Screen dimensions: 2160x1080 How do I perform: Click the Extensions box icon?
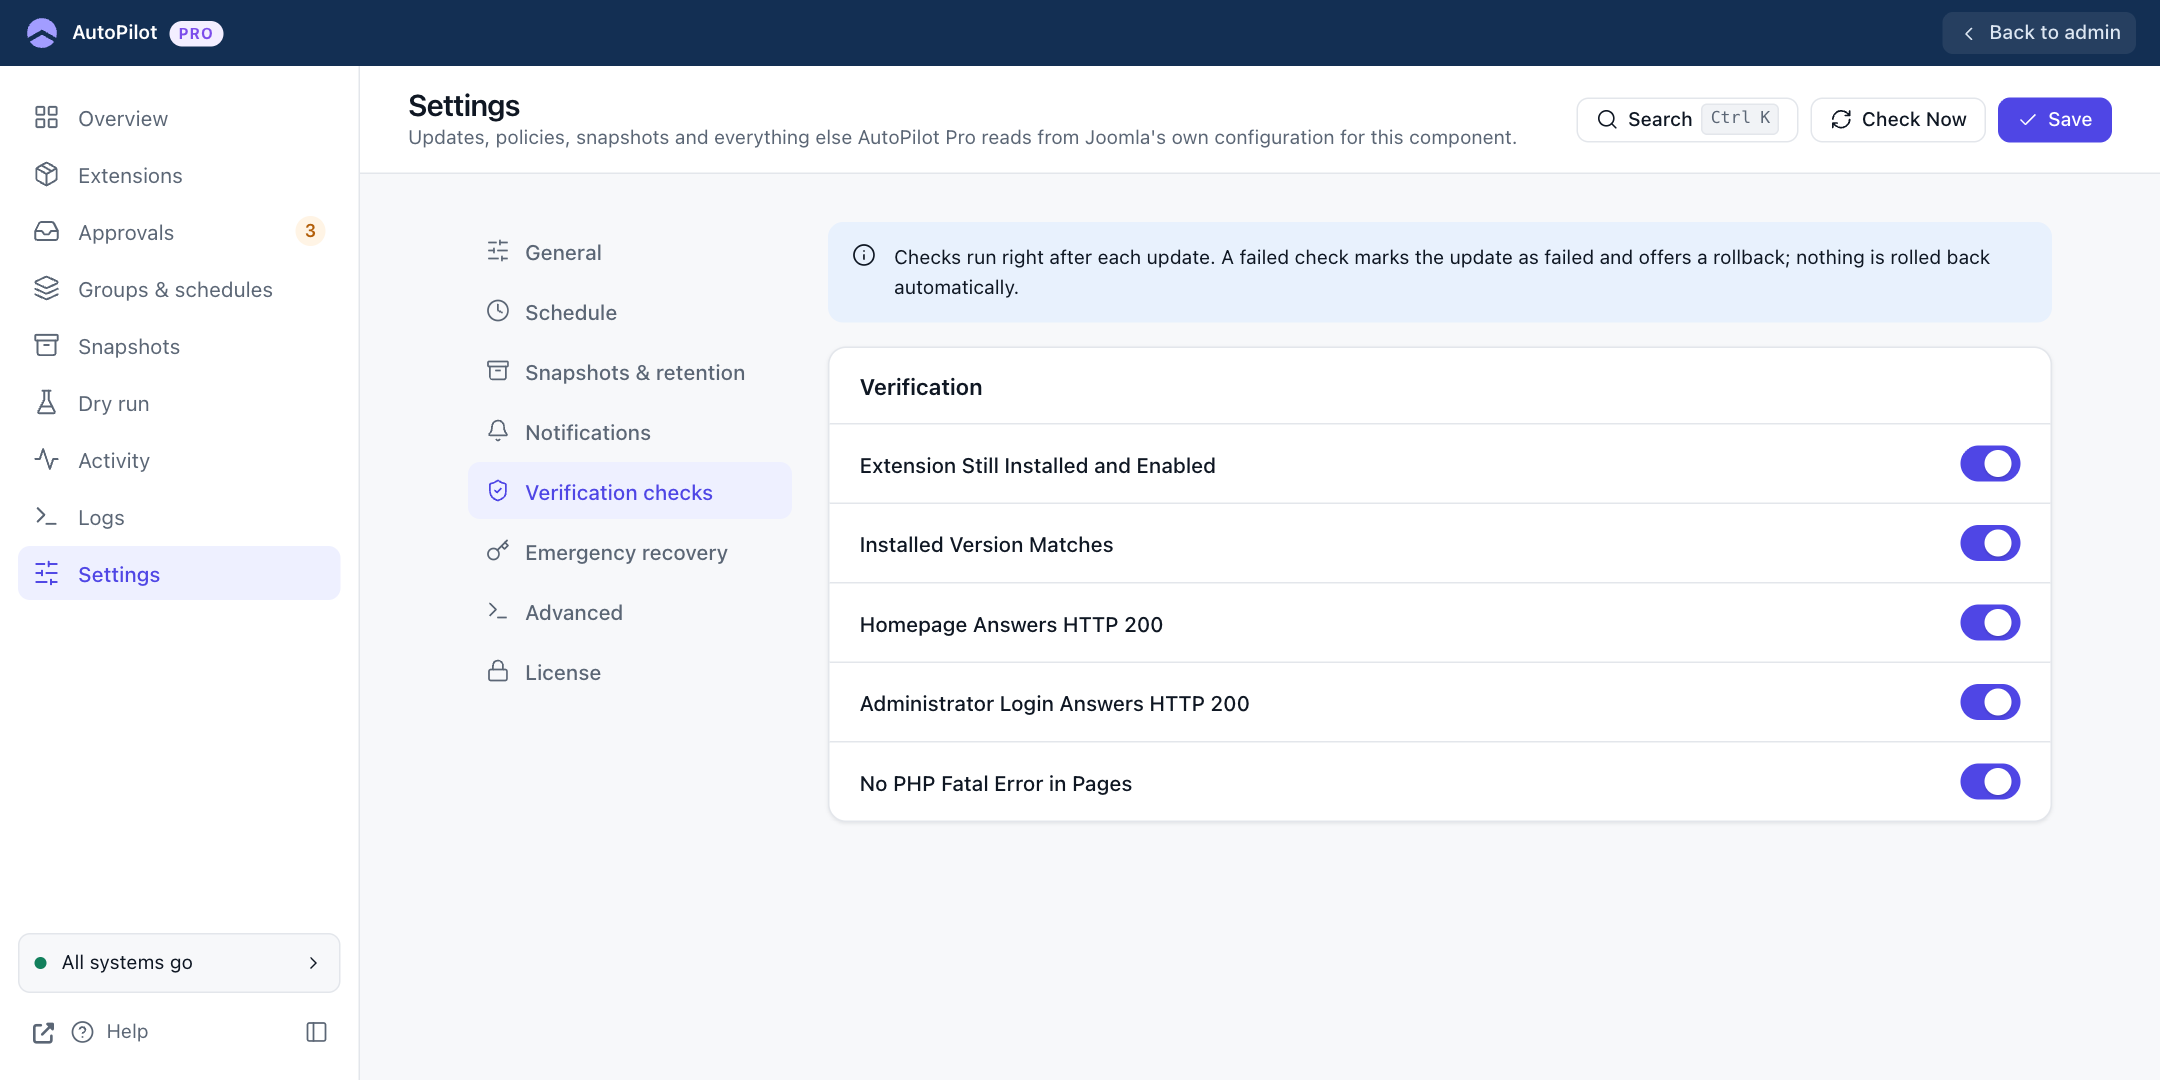pos(46,175)
